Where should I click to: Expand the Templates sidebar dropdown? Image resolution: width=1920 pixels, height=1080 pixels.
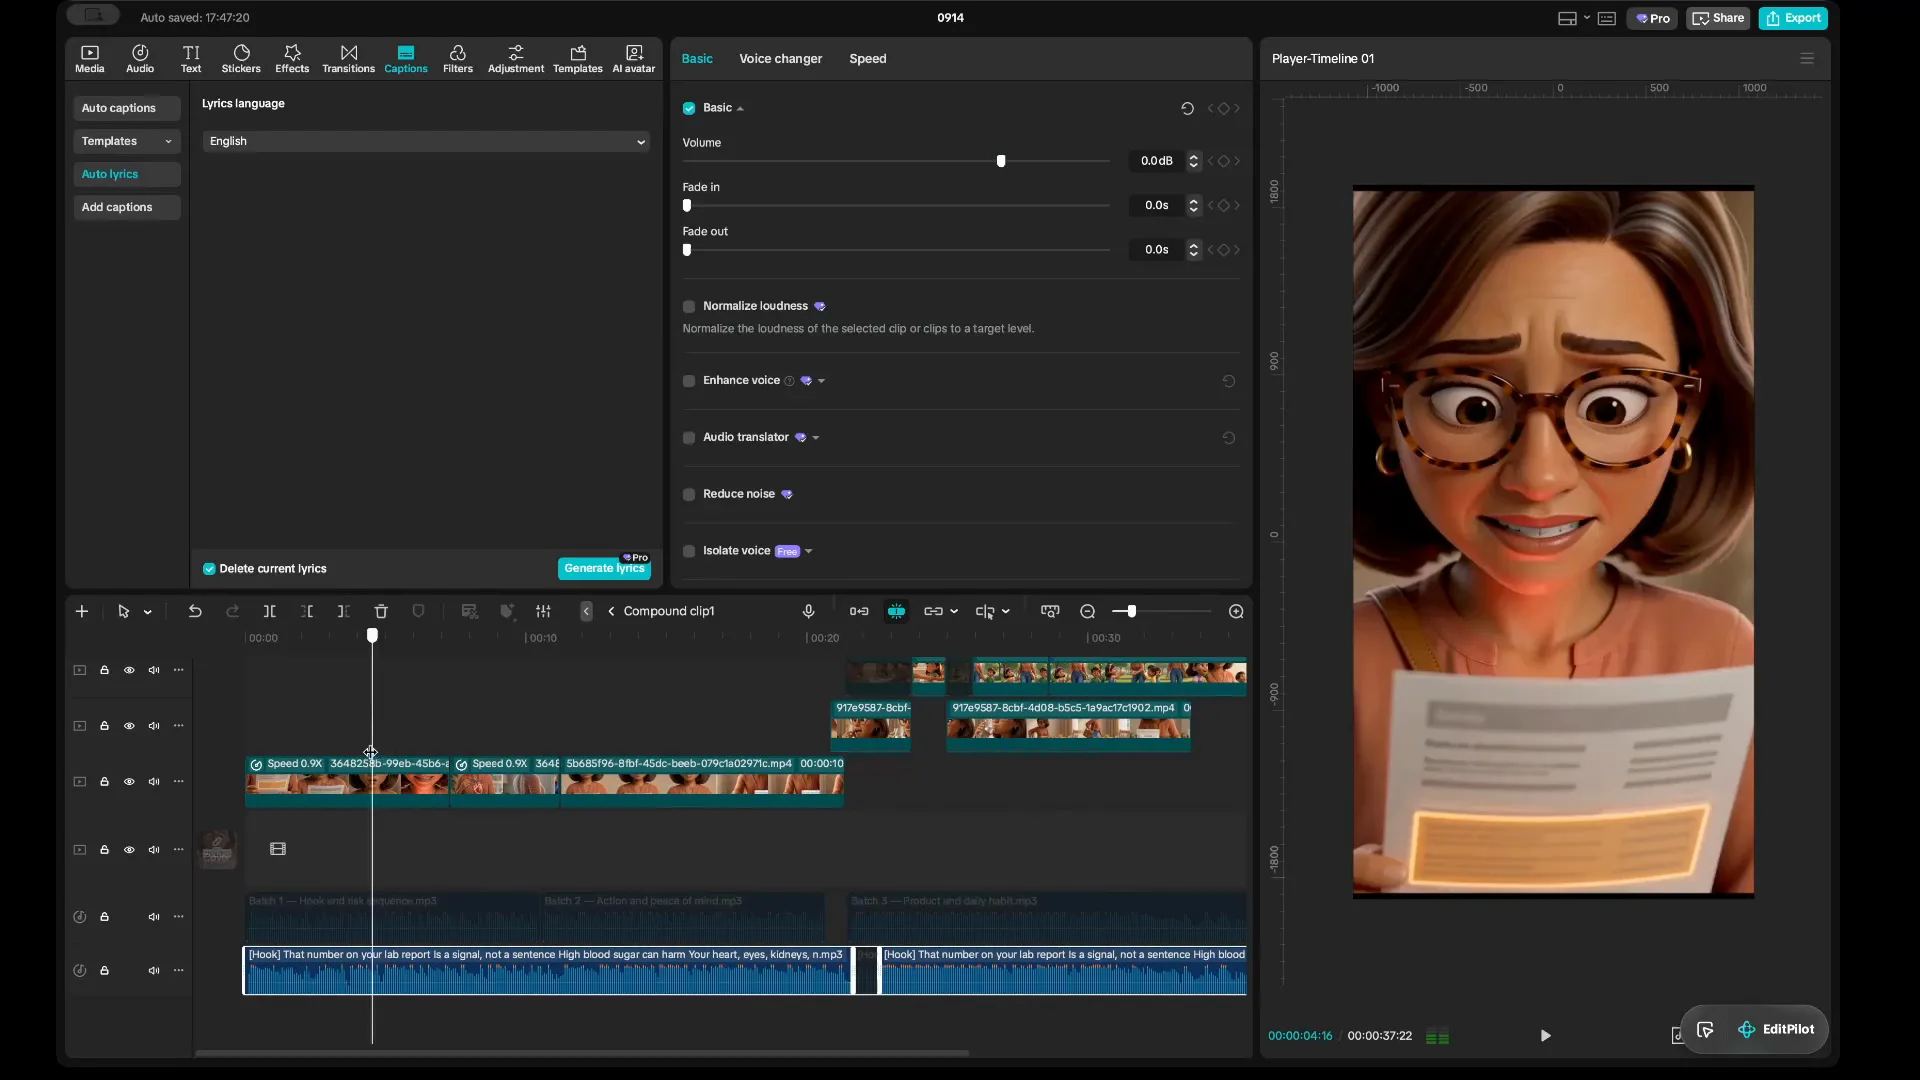click(x=168, y=141)
